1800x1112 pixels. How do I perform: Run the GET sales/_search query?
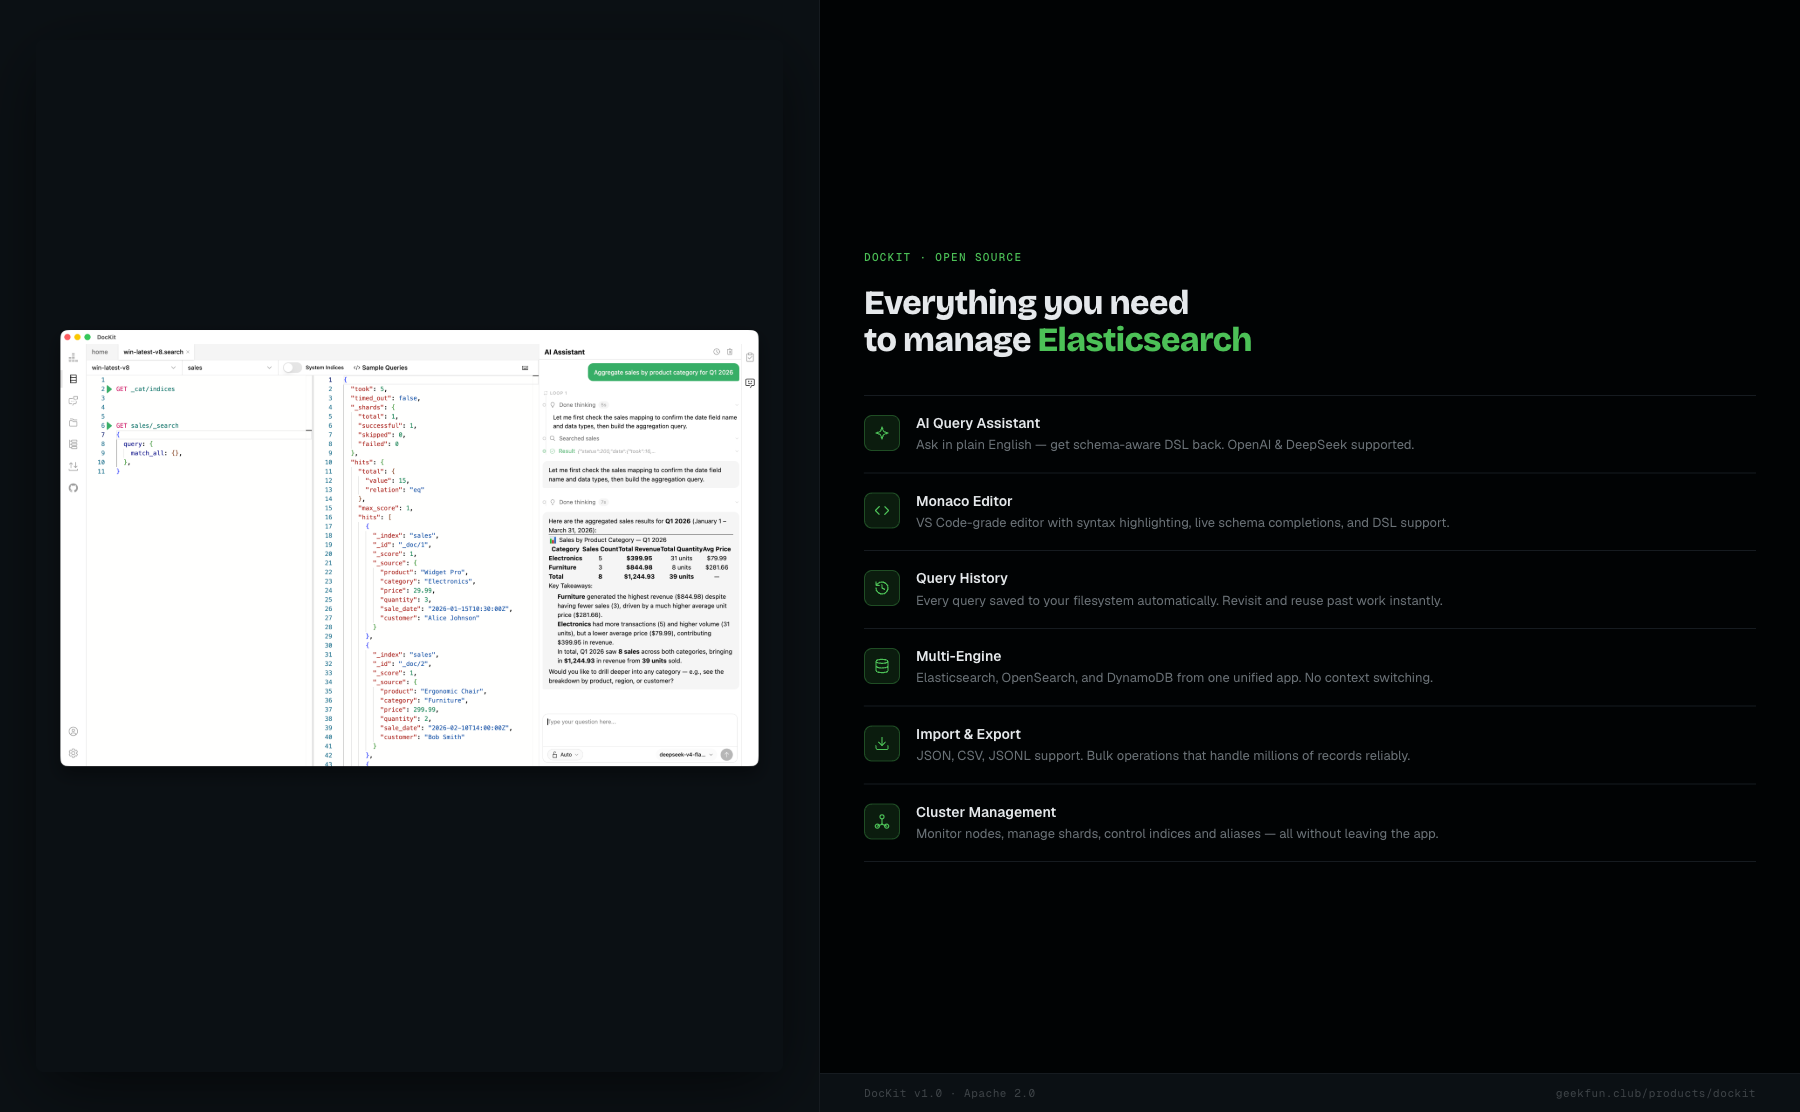[x=110, y=426]
